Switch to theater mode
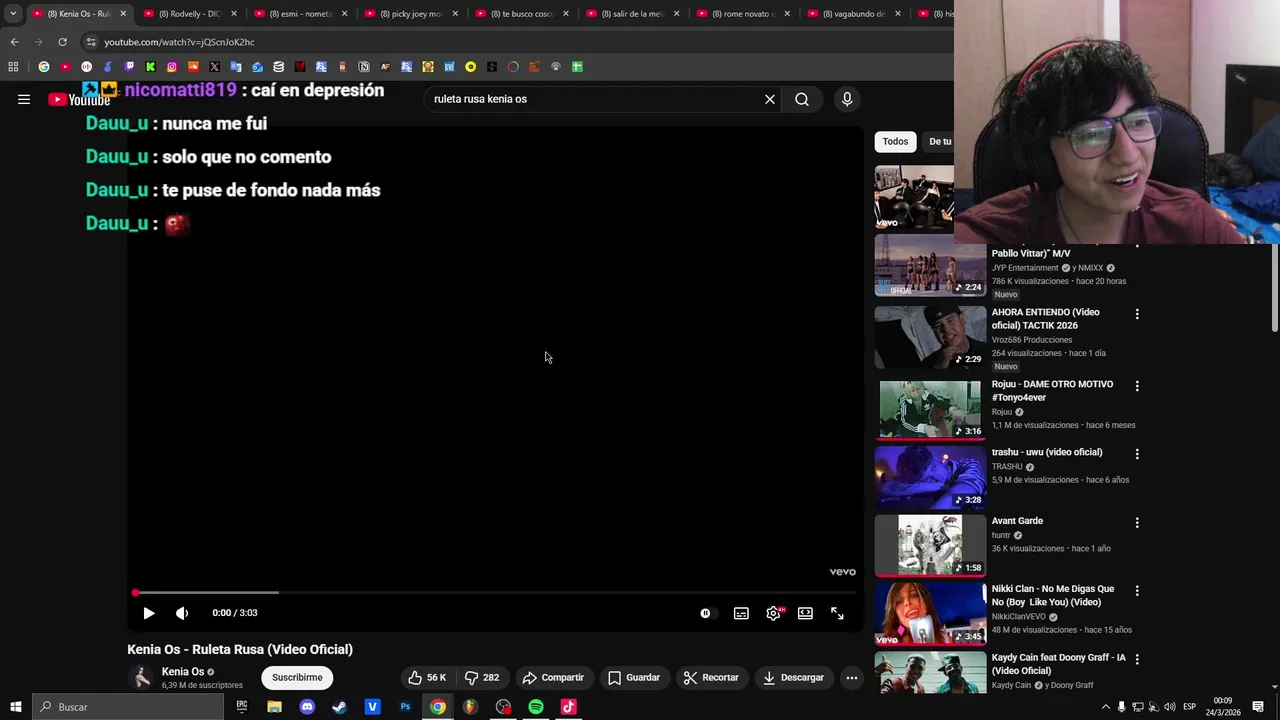 point(805,613)
